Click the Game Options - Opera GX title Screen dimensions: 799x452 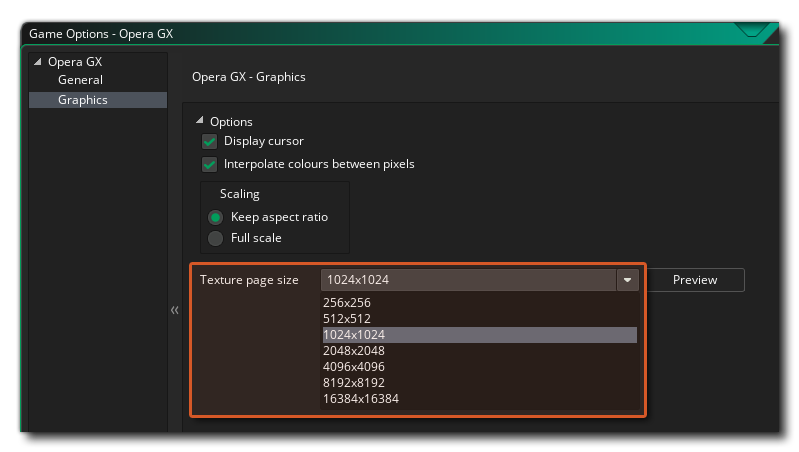(x=101, y=34)
